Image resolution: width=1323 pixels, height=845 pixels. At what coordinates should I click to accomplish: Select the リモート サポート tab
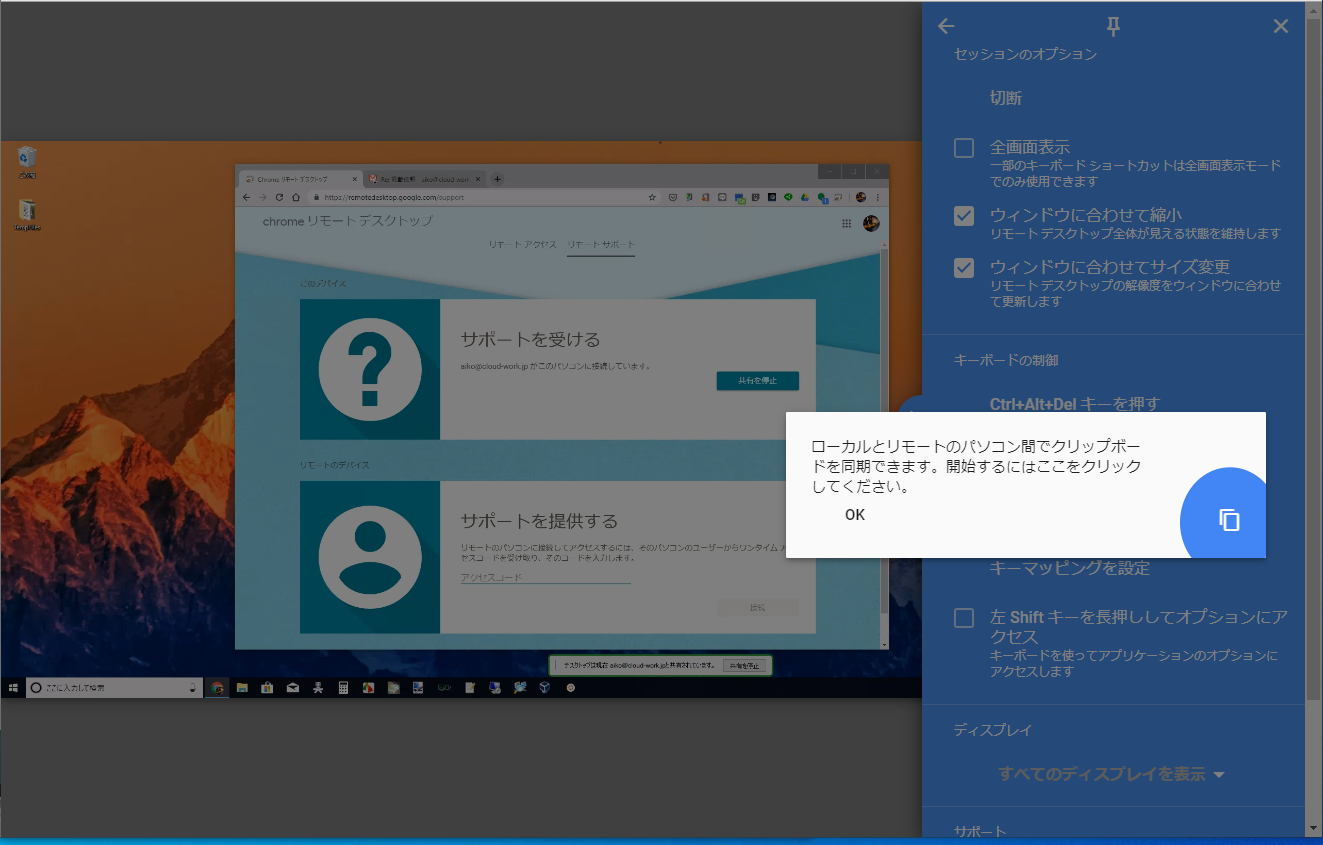[x=600, y=245]
